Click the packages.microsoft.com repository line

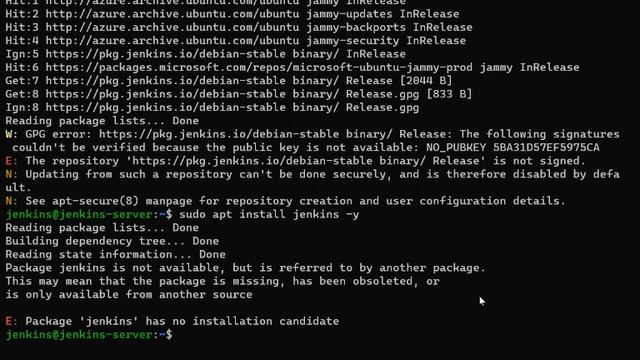coord(292,67)
